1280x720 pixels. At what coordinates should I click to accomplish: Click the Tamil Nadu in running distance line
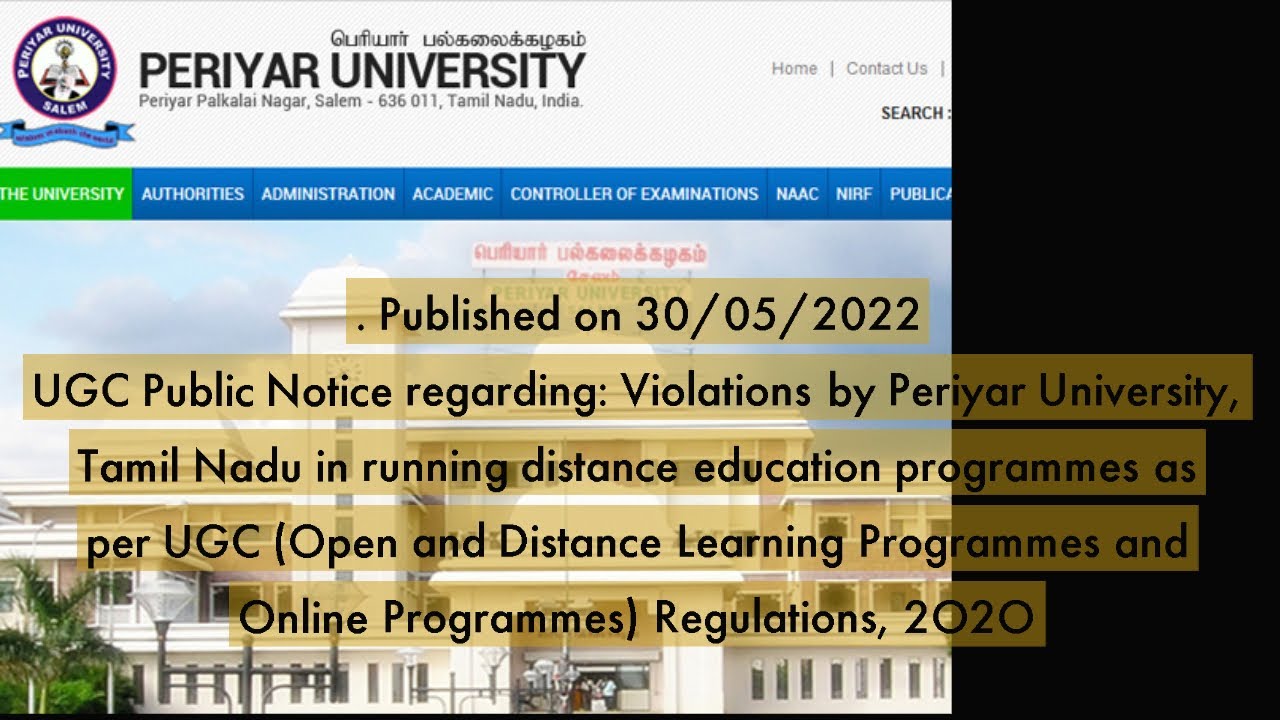point(638,466)
